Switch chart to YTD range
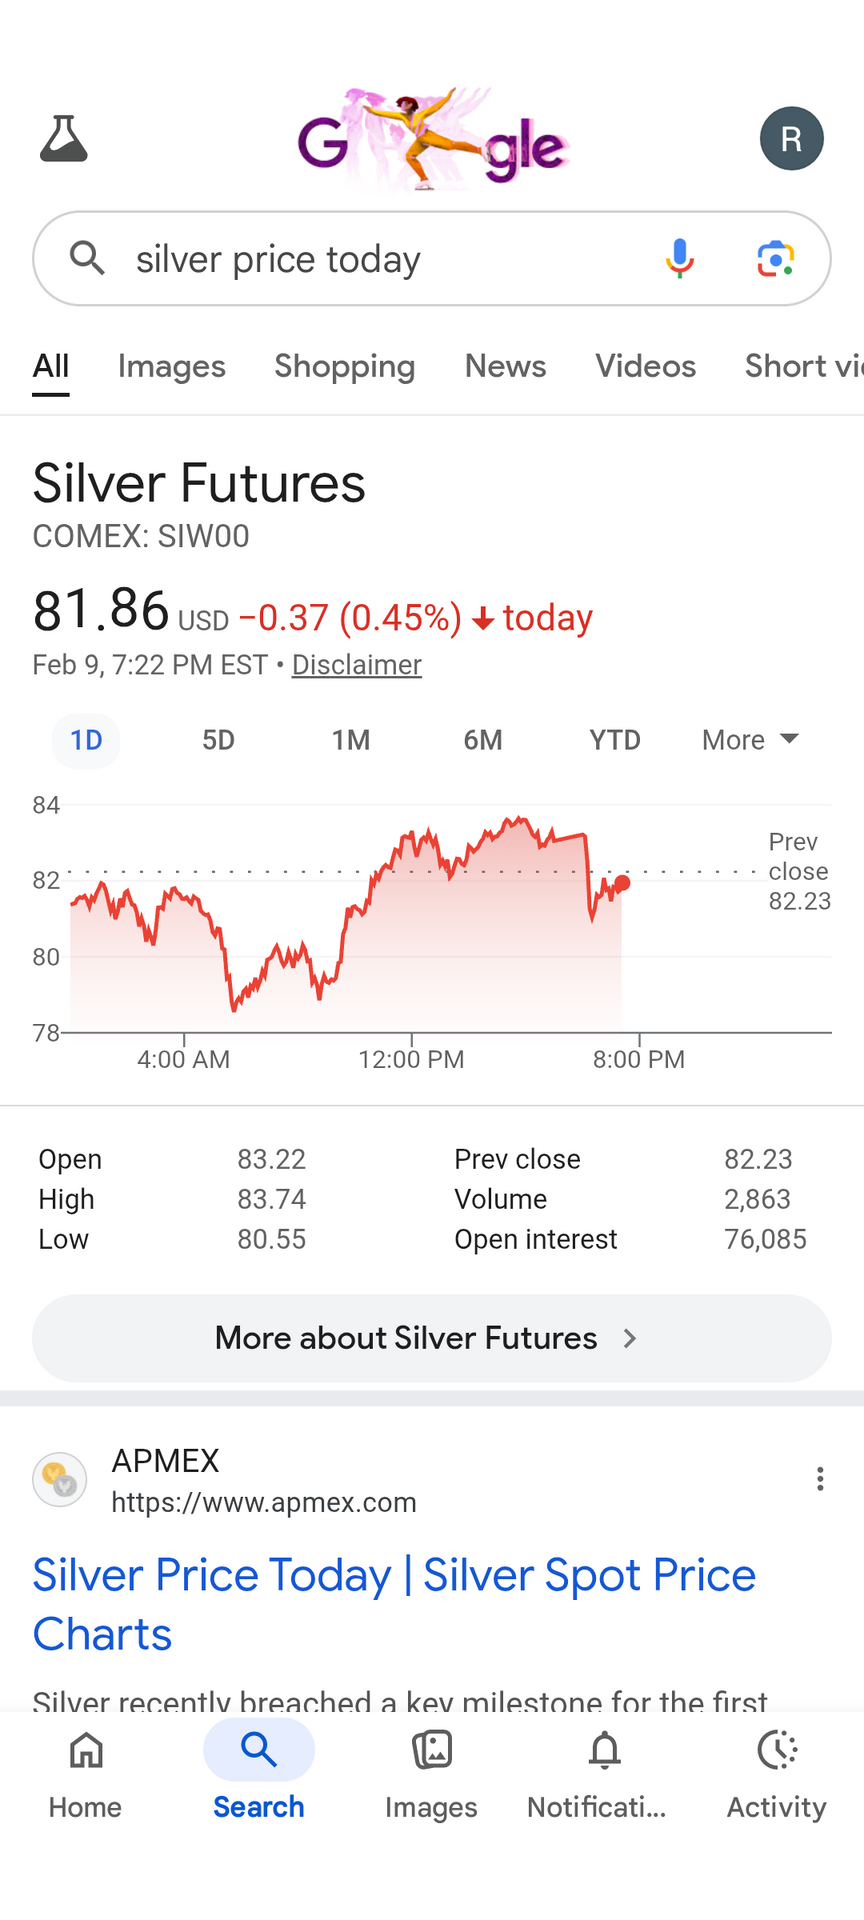Image resolution: width=864 pixels, height=1920 pixels. [614, 740]
